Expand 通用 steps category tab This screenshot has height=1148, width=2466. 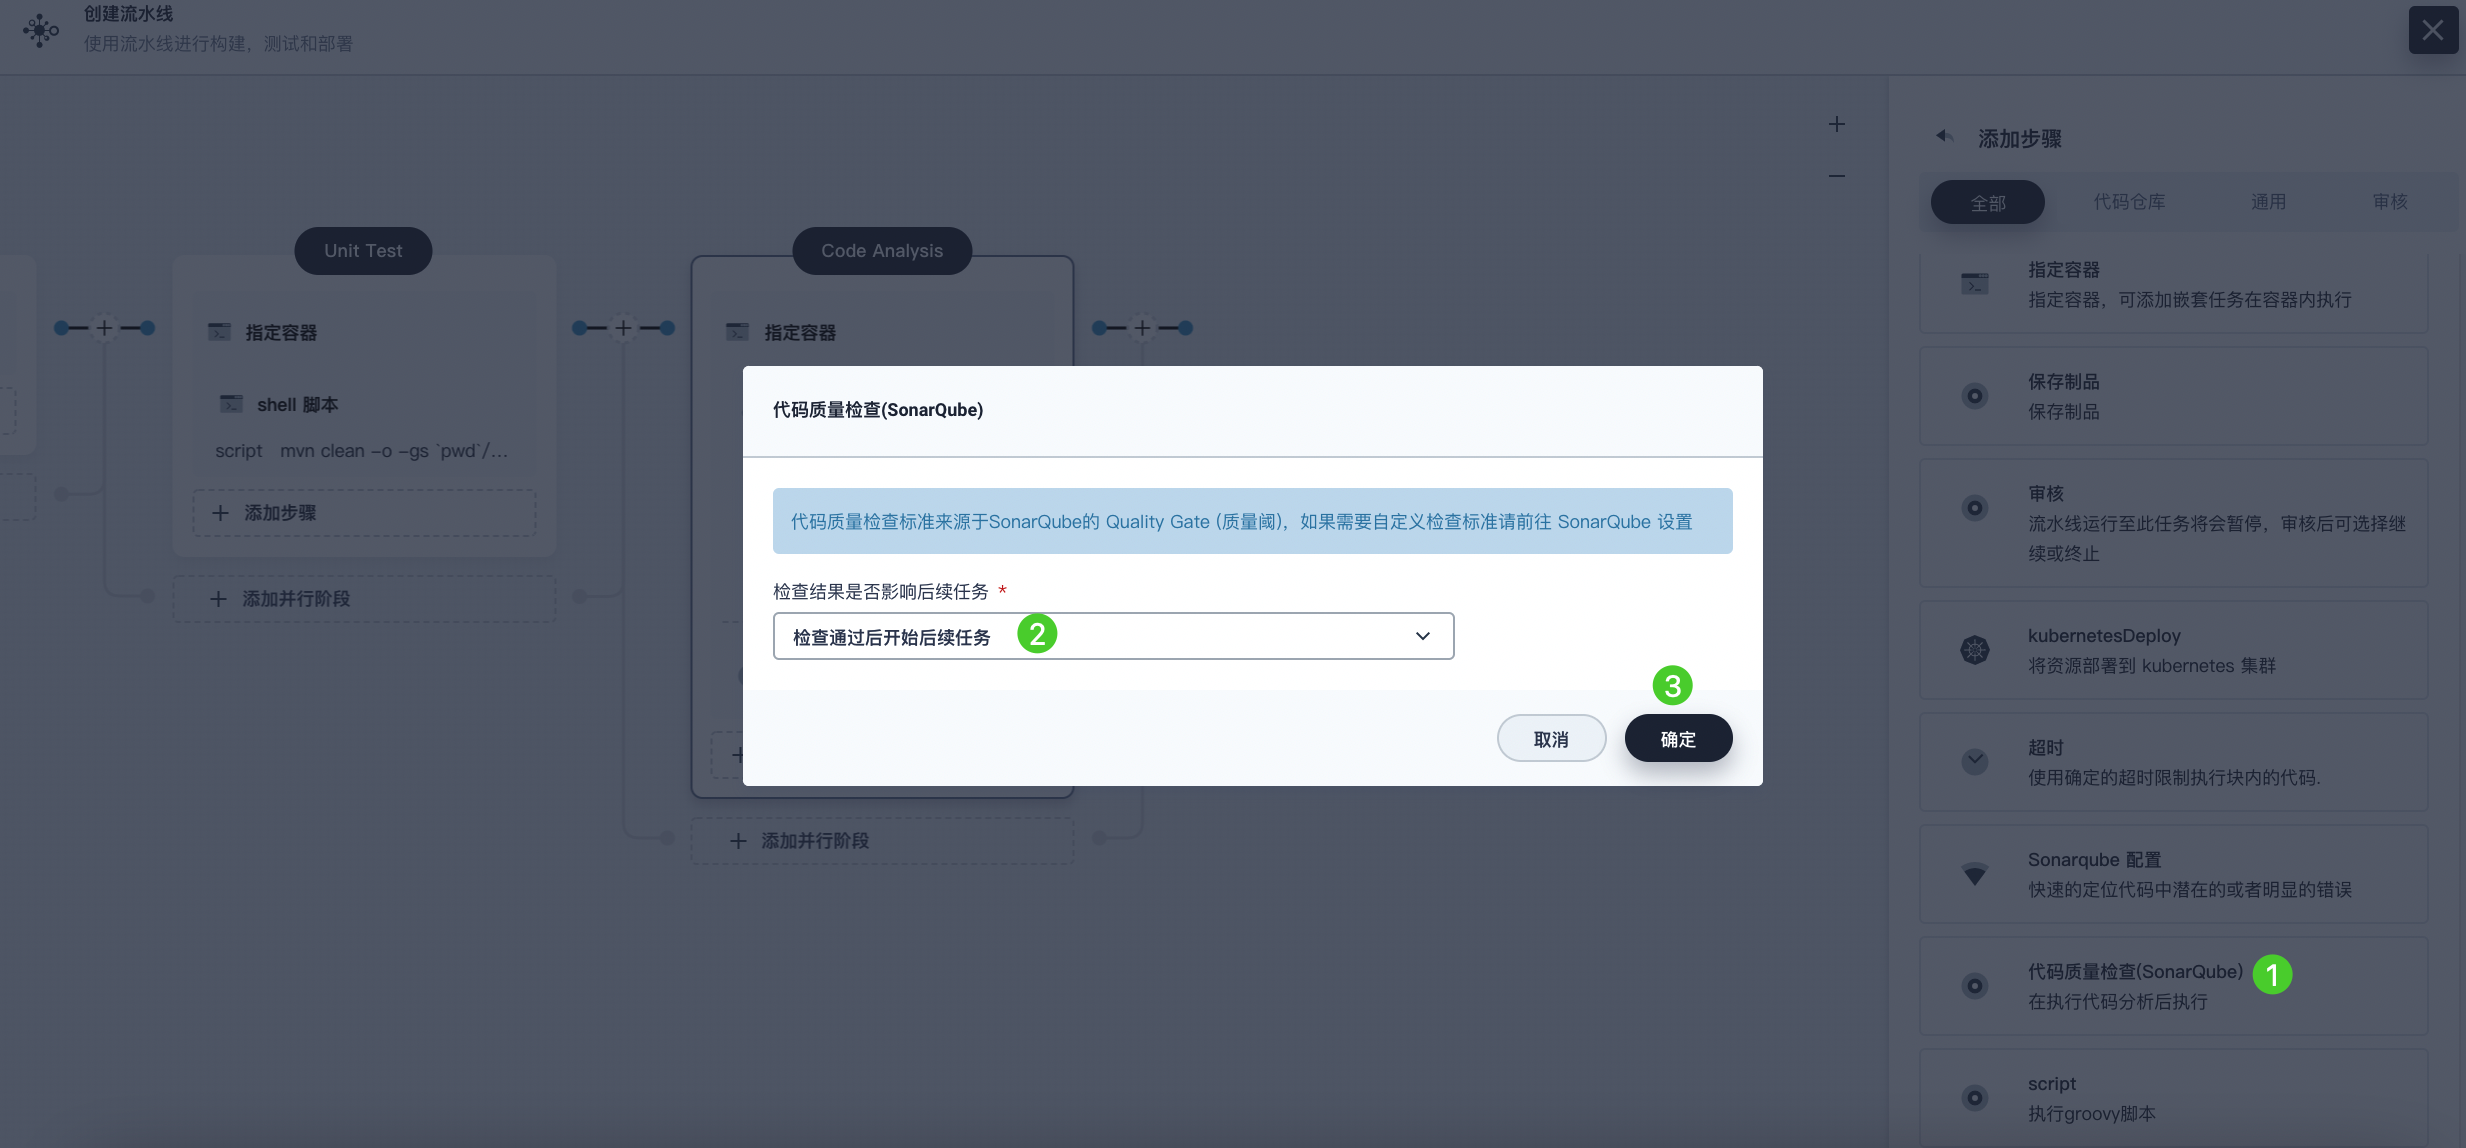tap(2268, 200)
